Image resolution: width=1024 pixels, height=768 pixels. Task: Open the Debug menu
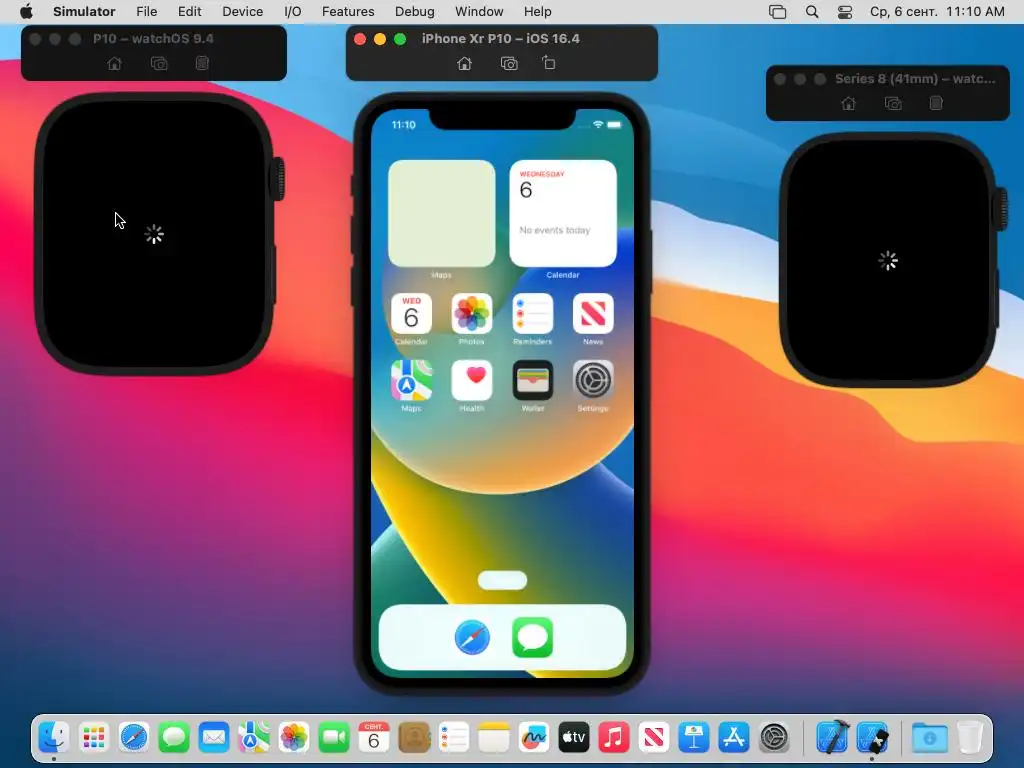point(415,12)
